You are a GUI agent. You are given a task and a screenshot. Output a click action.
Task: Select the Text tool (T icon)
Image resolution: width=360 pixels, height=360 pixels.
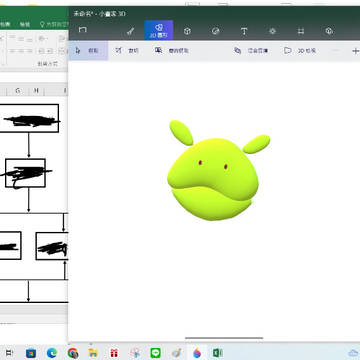(244, 31)
